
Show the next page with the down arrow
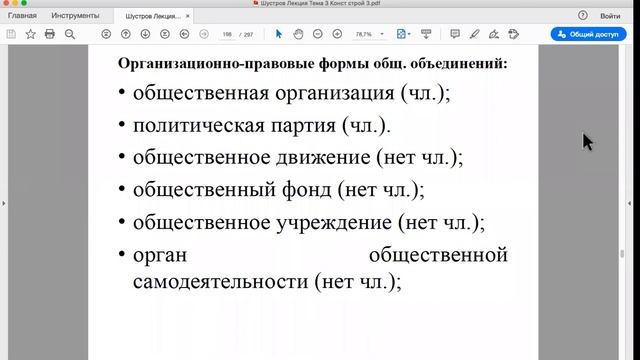pos(145,34)
